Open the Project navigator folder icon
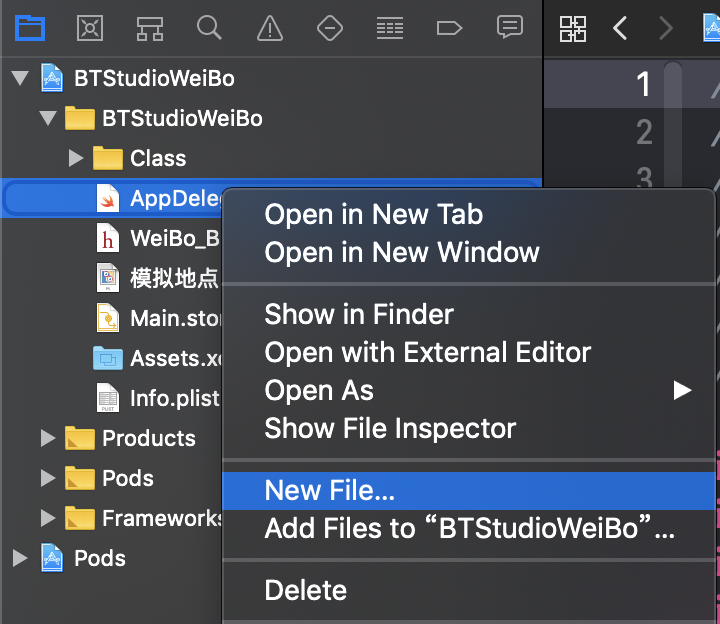Viewport: 720px width, 624px height. (30, 28)
